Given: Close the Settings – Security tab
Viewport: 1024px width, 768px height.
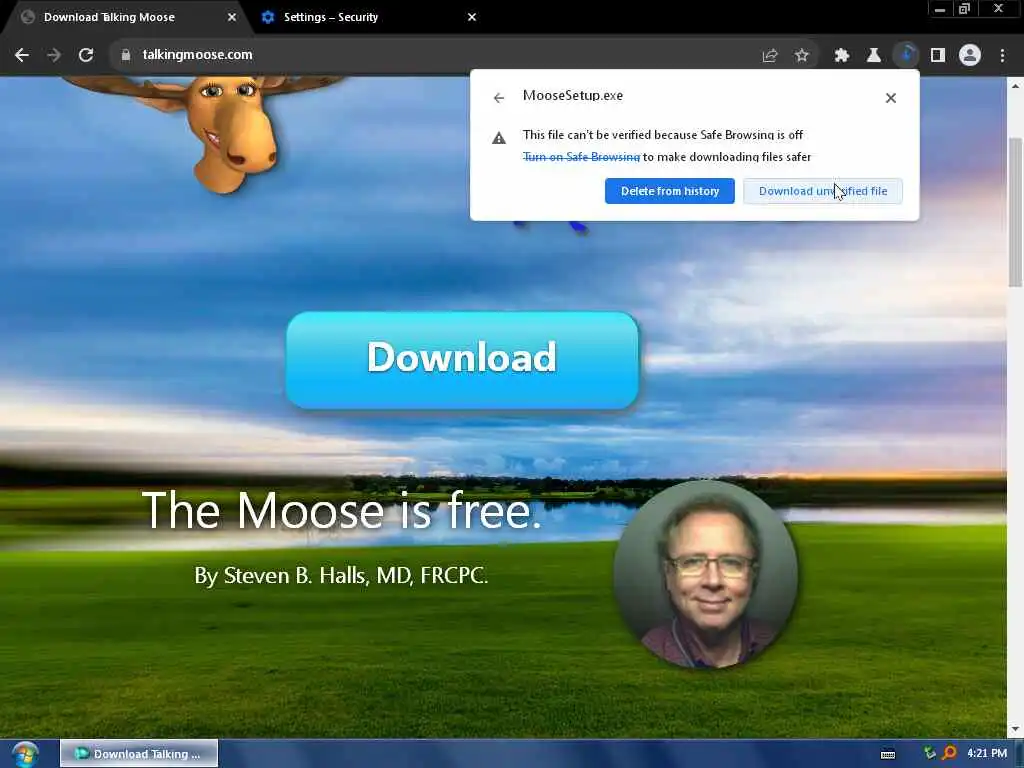Looking at the screenshot, I should (472, 17).
